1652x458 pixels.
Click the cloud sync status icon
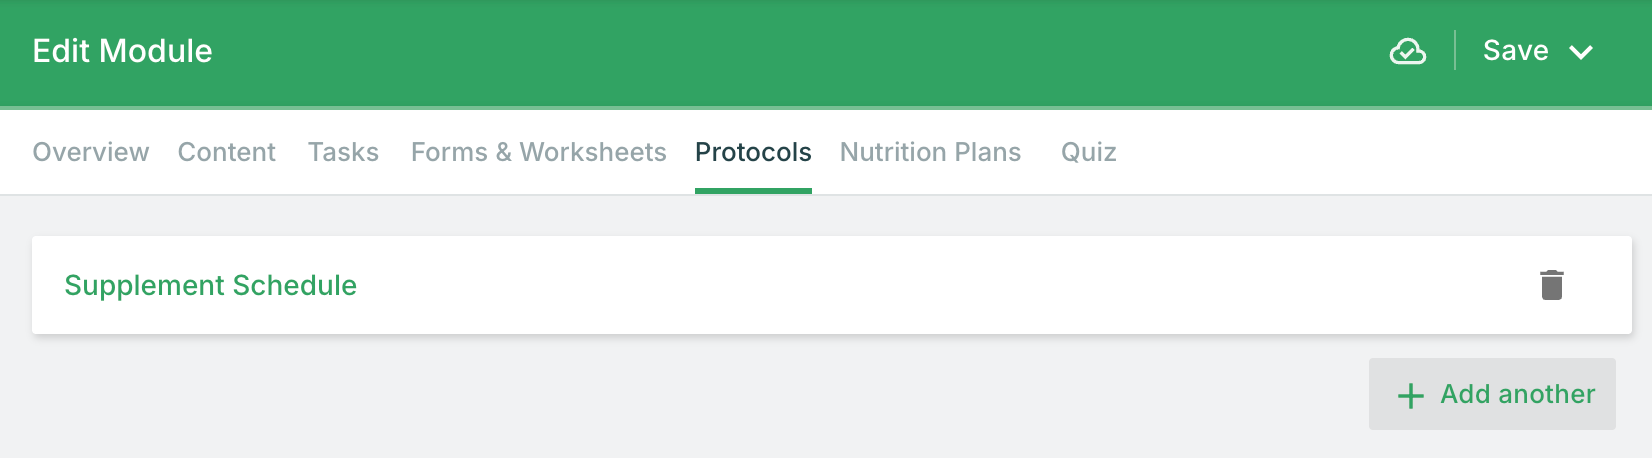[1407, 51]
